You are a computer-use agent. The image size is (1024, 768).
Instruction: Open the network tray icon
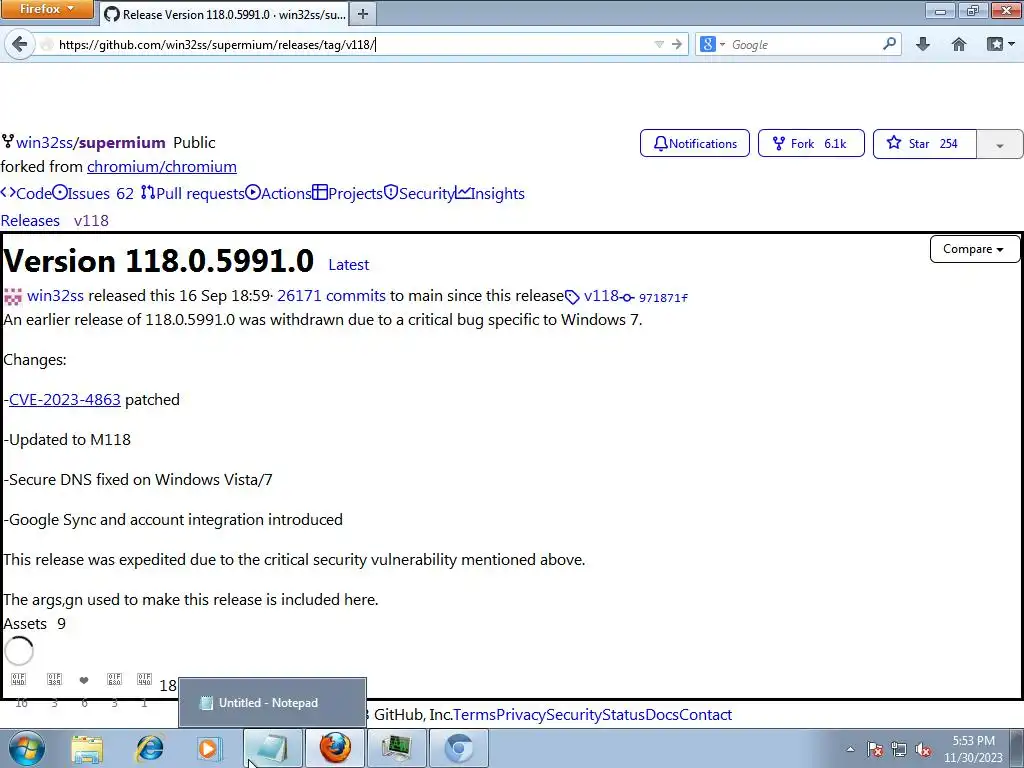click(x=899, y=749)
